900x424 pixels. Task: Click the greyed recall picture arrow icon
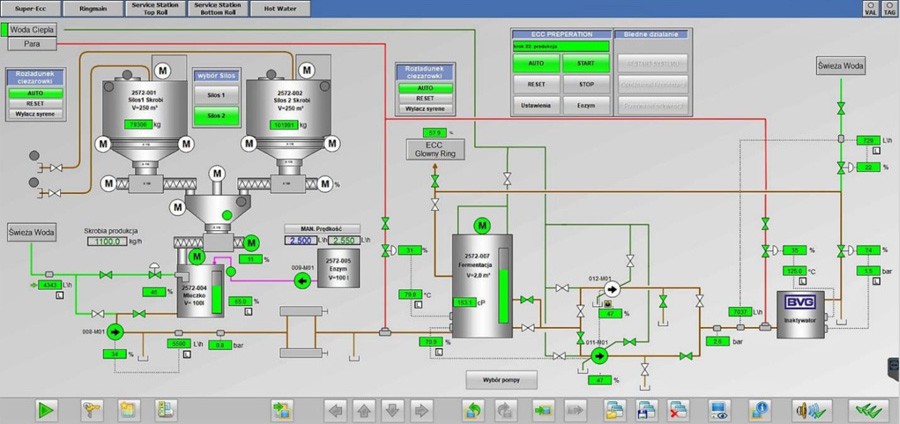(x=574, y=411)
